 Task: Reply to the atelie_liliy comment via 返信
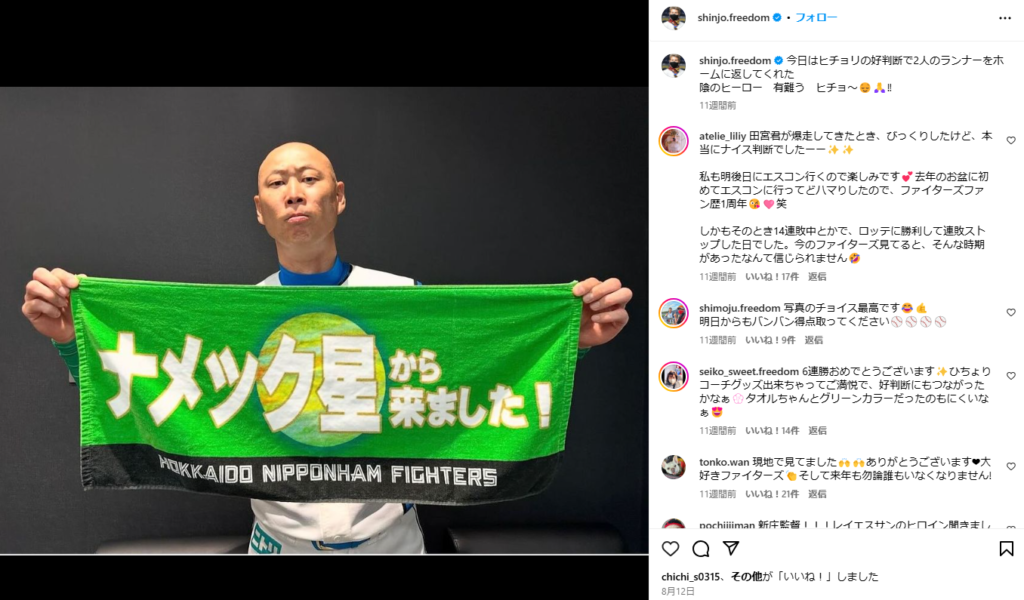click(817, 277)
